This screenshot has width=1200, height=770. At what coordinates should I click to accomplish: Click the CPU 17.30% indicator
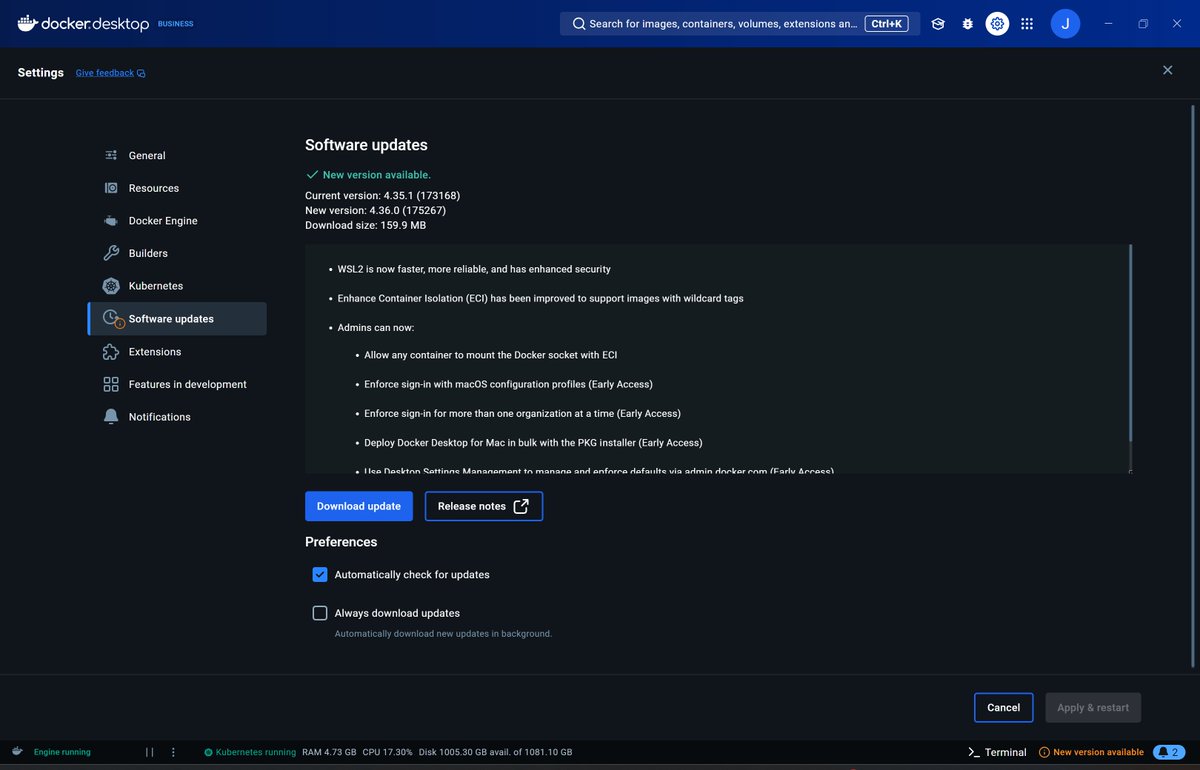(x=387, y=752)
